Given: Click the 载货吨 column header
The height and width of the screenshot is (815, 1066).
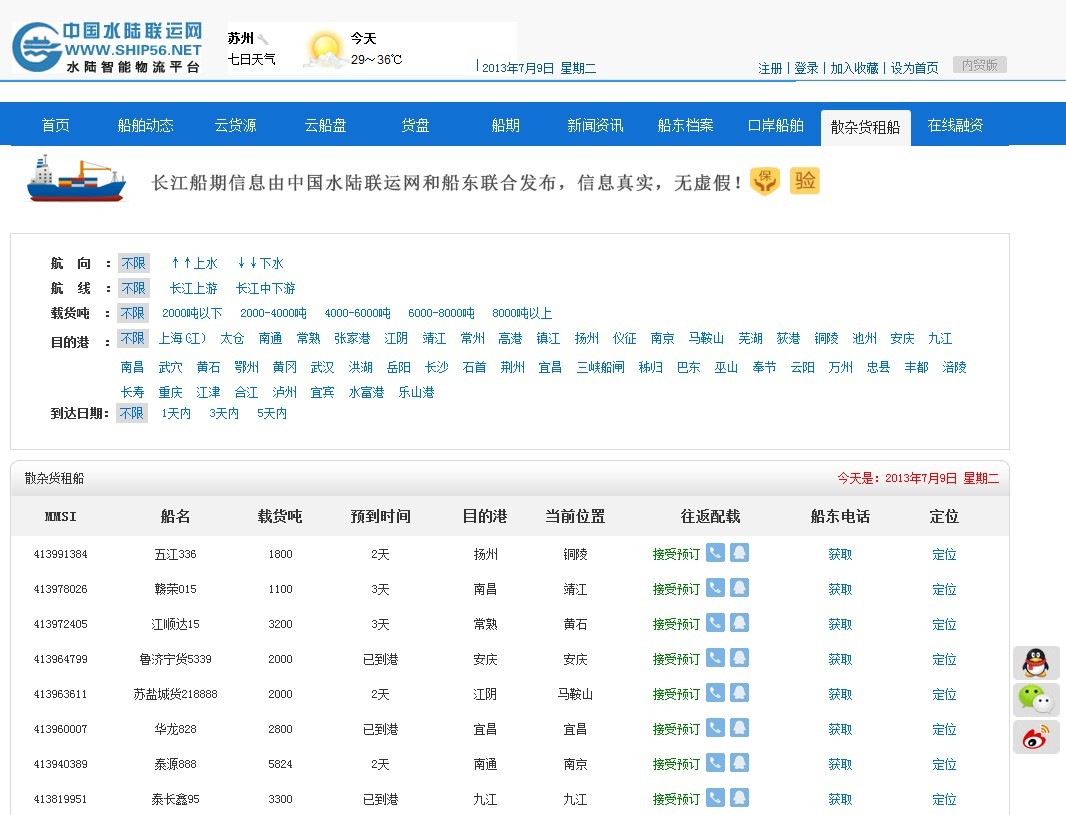Looking at the screenshot, I should [x=280, y=517].
